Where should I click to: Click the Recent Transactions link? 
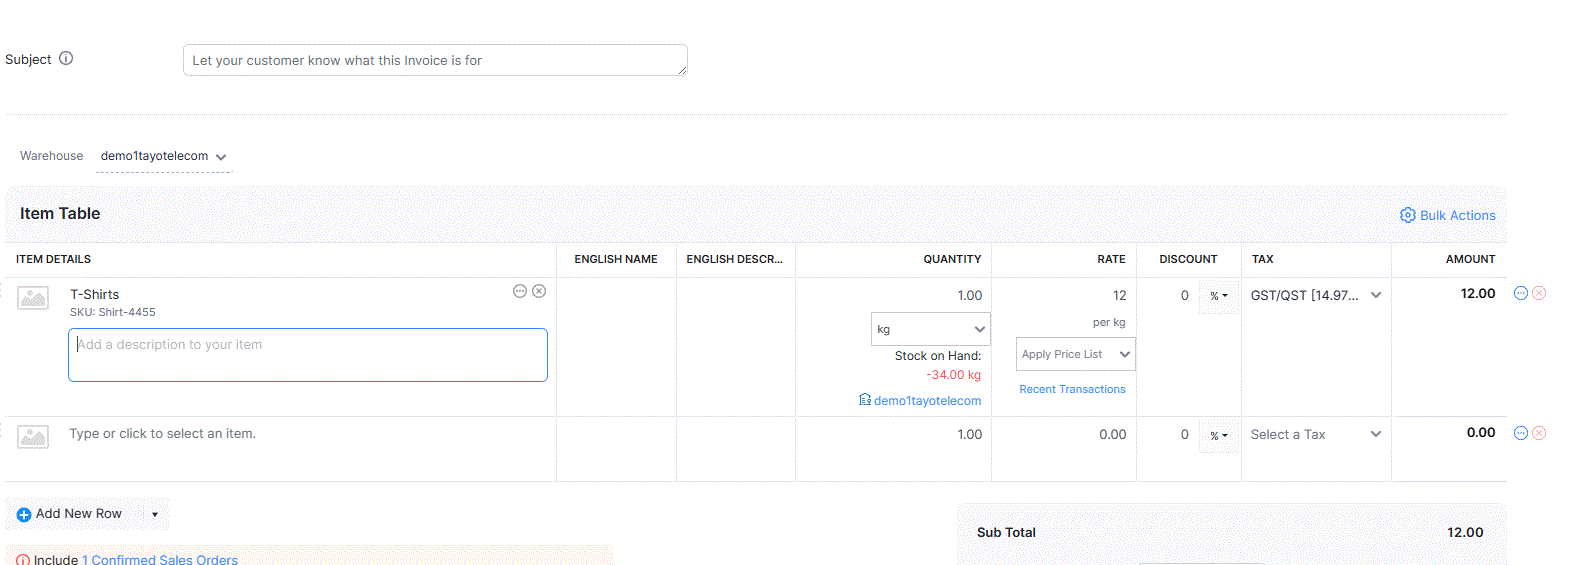(1072, 389)
